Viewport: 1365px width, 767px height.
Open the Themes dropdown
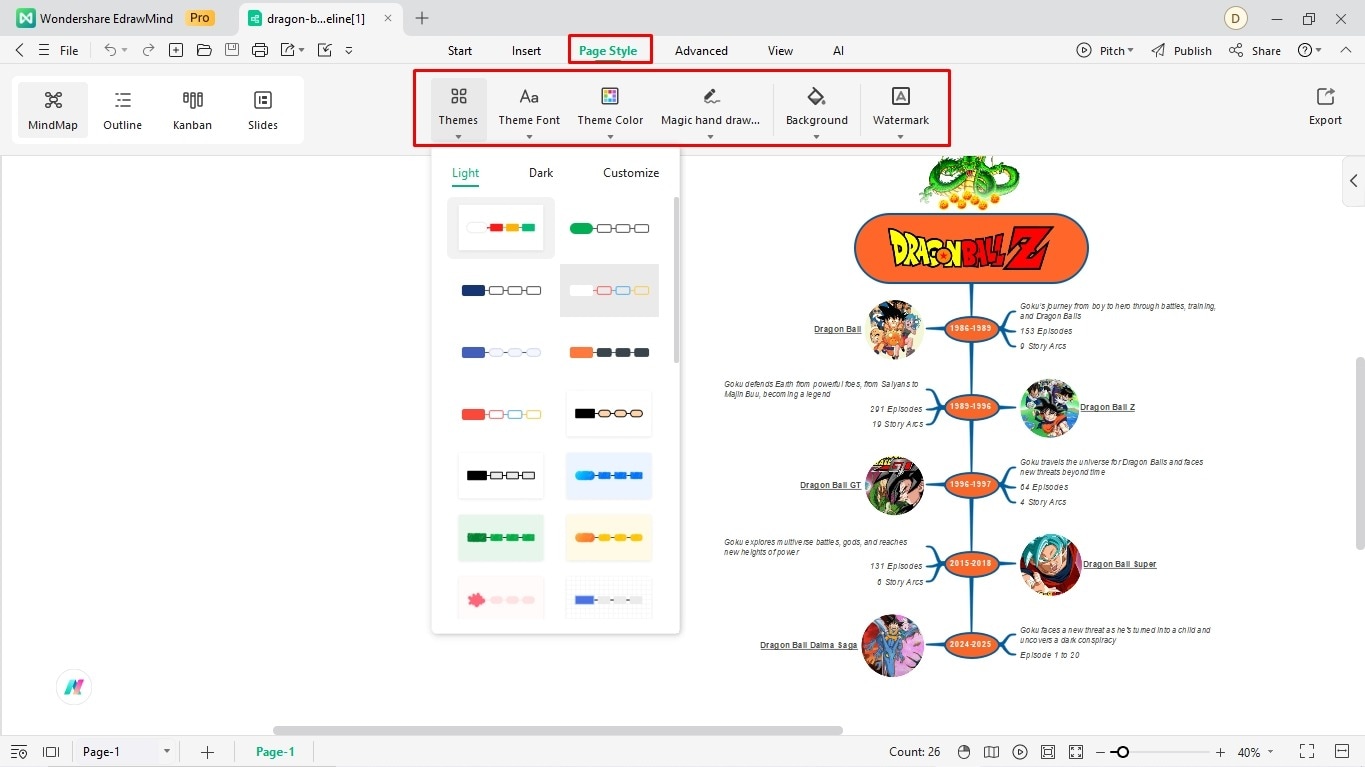click(458, 109)
